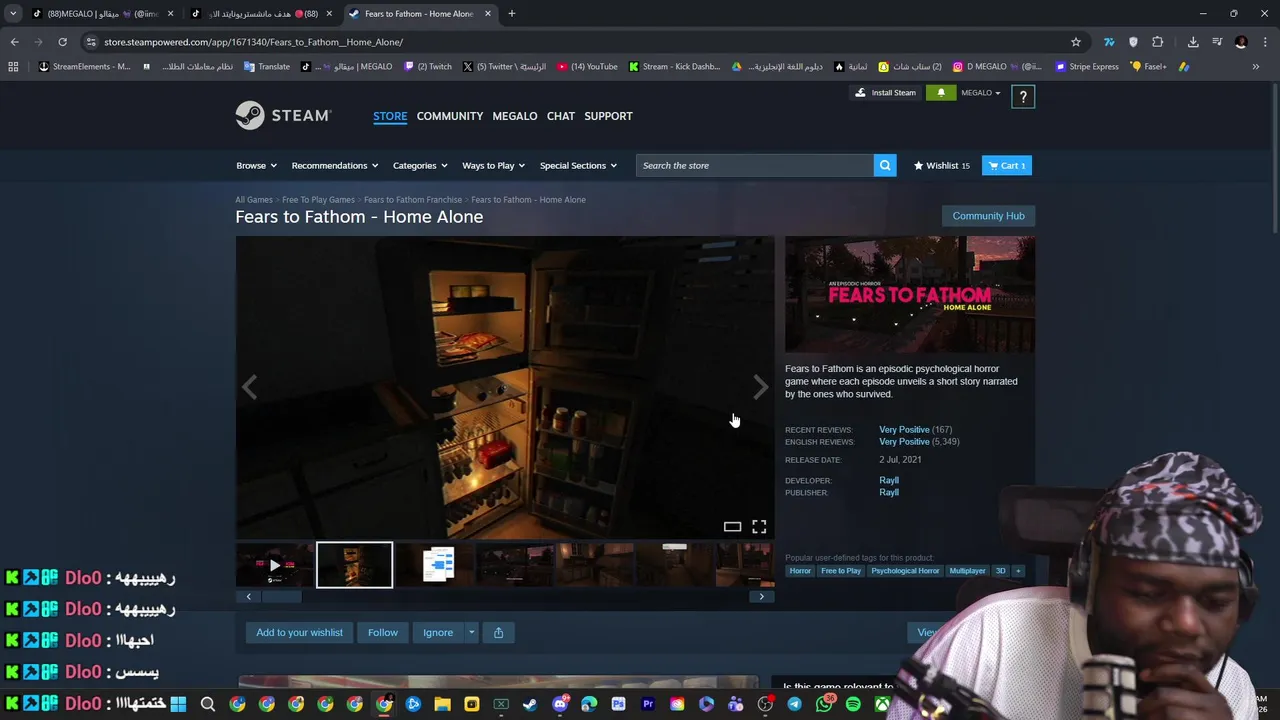Screen dimensions: 1280x720
Task: Open Steam from the Windows taskbar
Action: 530,704
